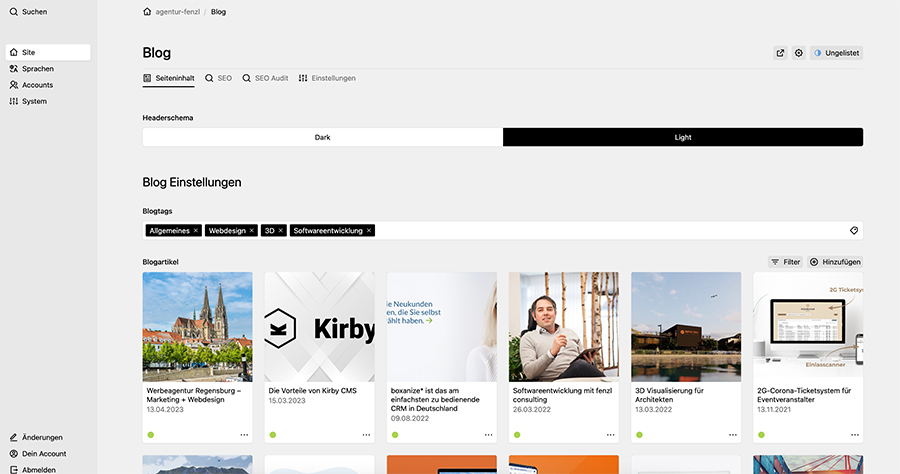Click Hinzufügen to add a blog article
This screenshot has width=900, height=474.
click(x=835, y=262)
